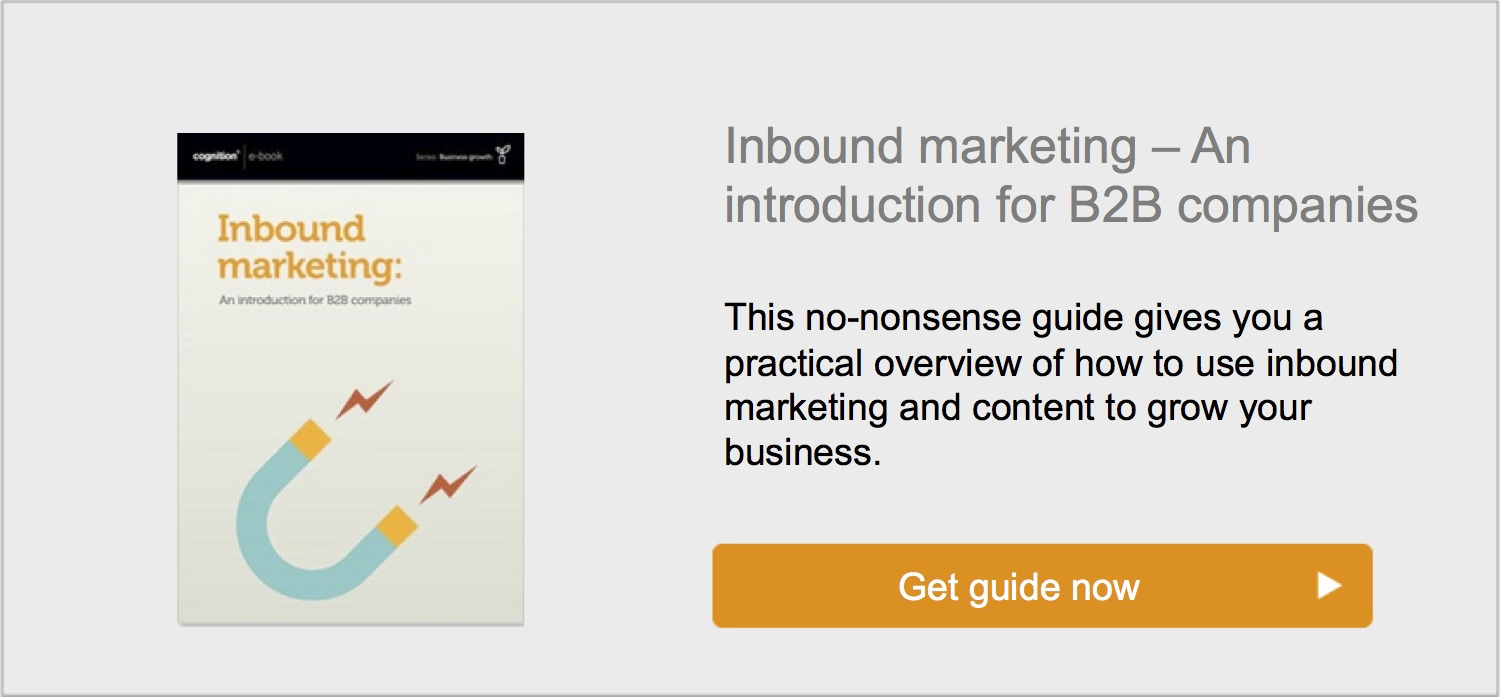
Task: Click the magnet's lower yellow tip
Action: click(397, 526)
